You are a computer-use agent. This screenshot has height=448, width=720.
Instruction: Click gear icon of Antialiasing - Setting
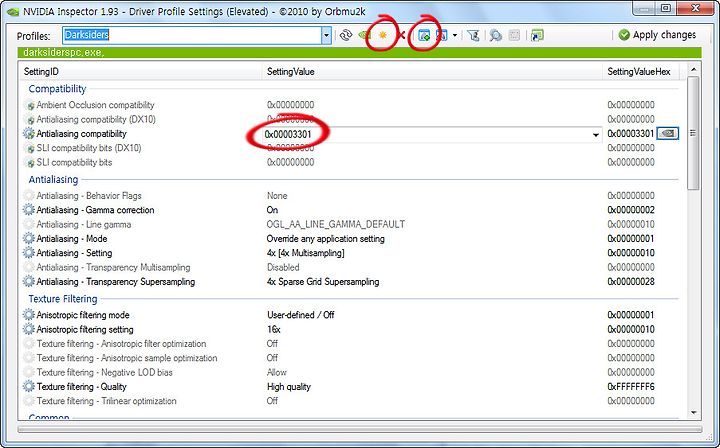tap(28, 253)
